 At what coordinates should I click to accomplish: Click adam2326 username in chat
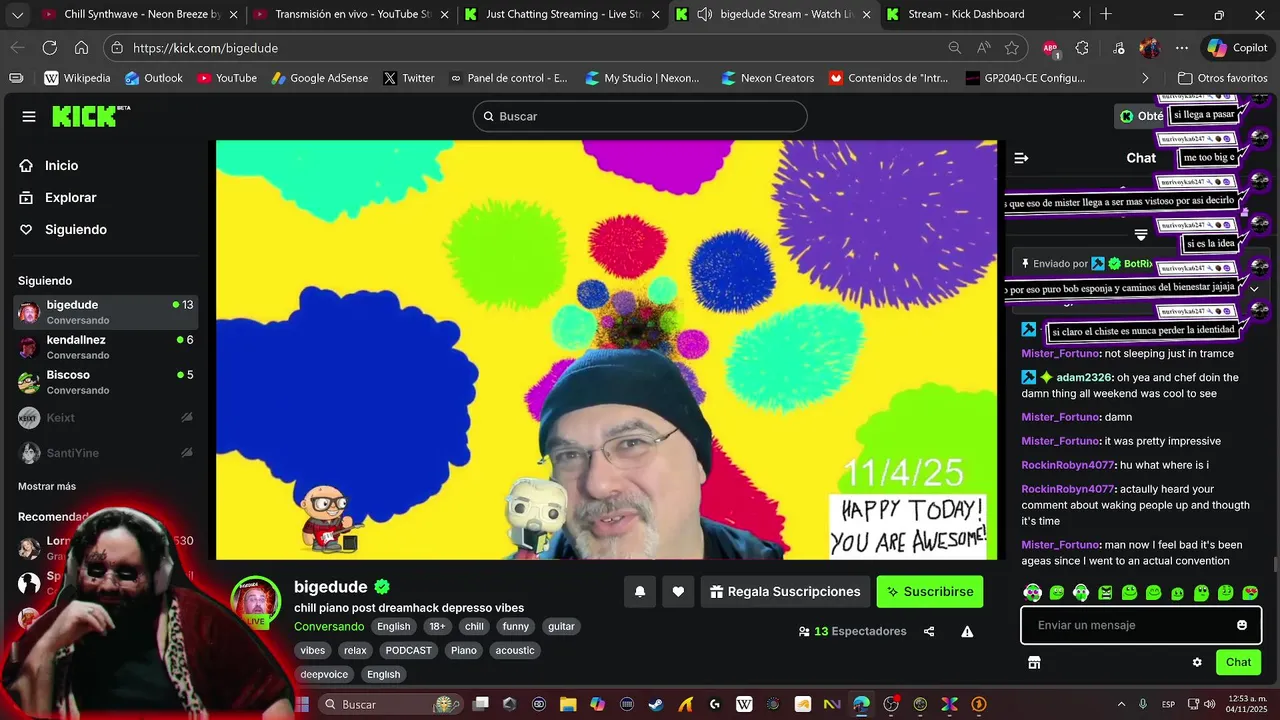coord(1084,378)
